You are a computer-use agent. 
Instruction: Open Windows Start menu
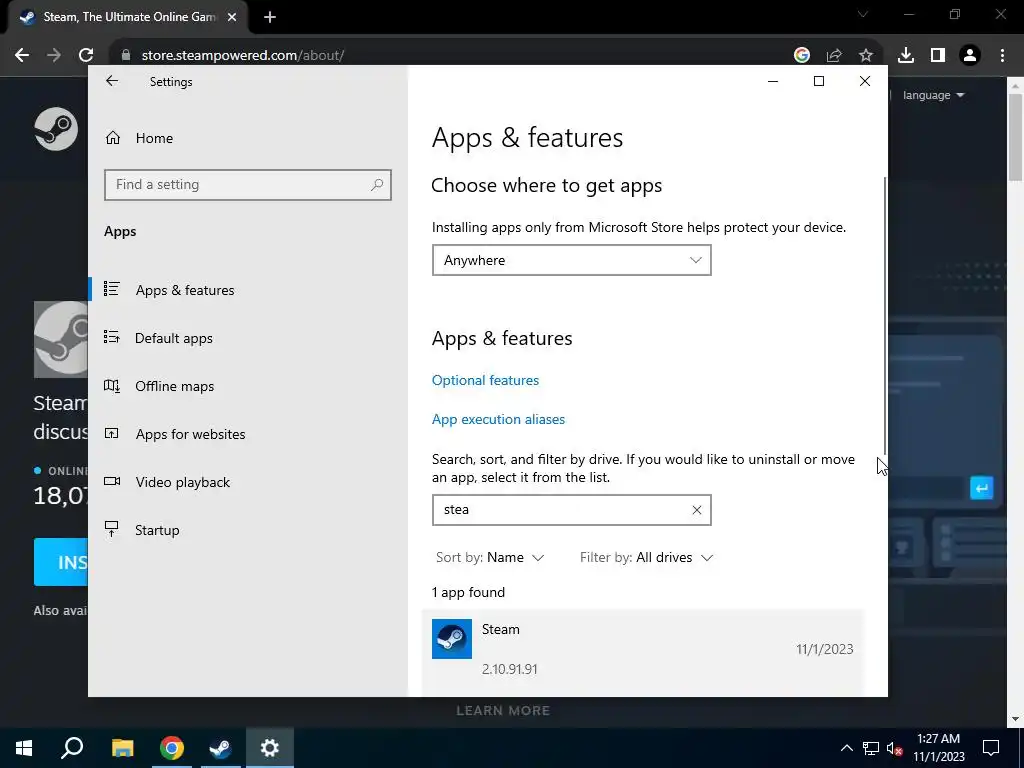[x=24, y=748]
